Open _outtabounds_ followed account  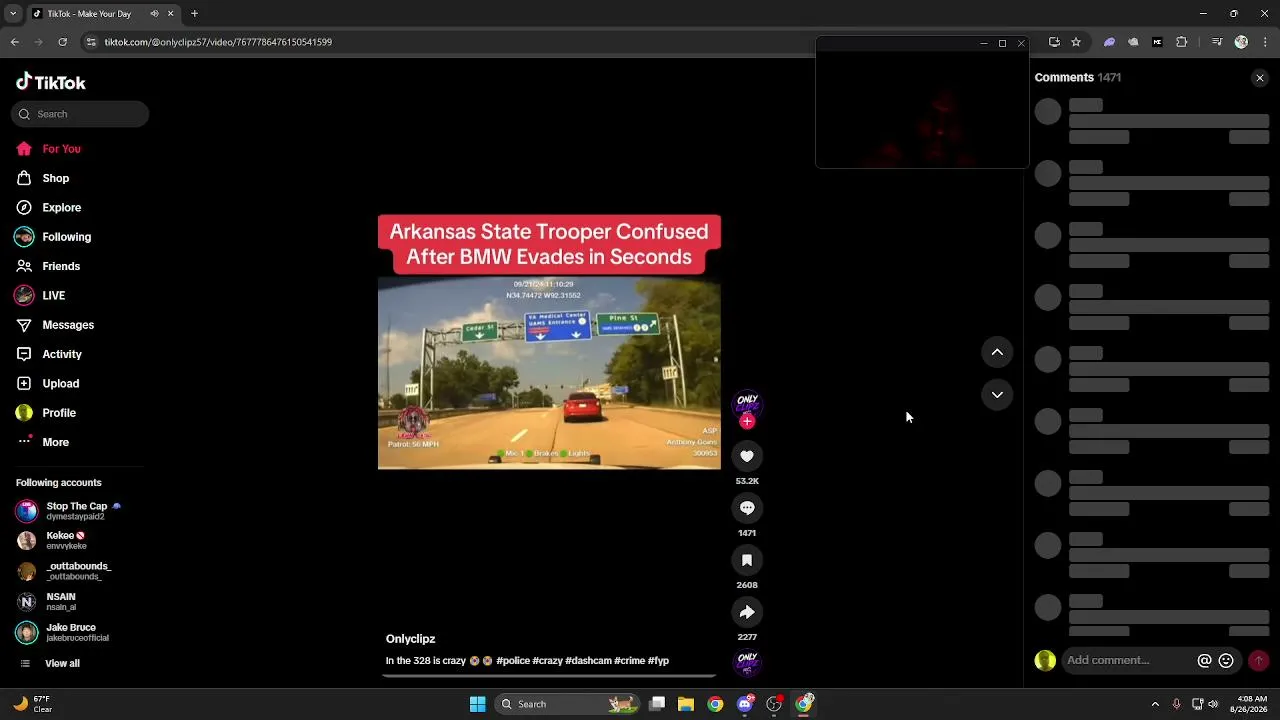click(x=64, y=571)
